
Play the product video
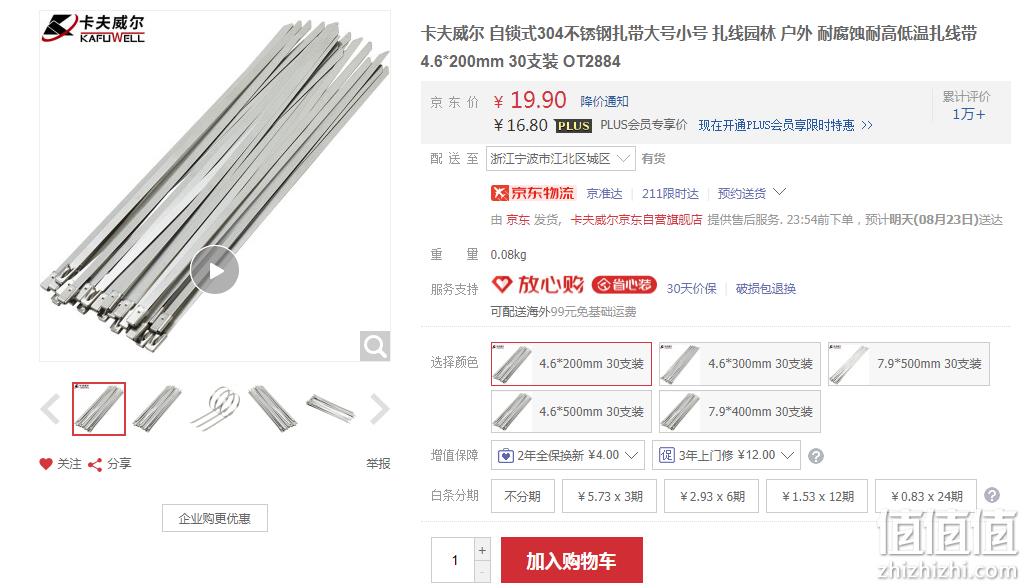click(x=215, y=270)
